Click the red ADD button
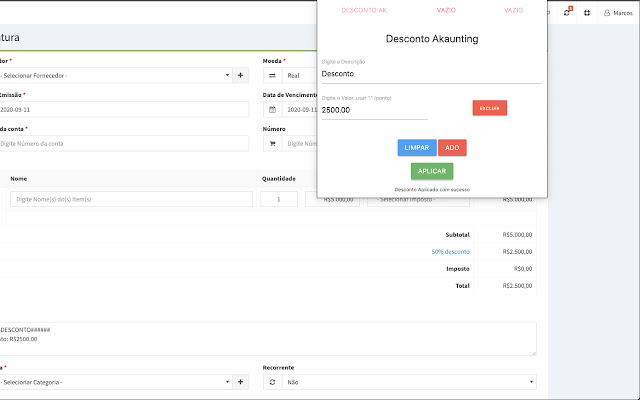 [x=452, y=148]
